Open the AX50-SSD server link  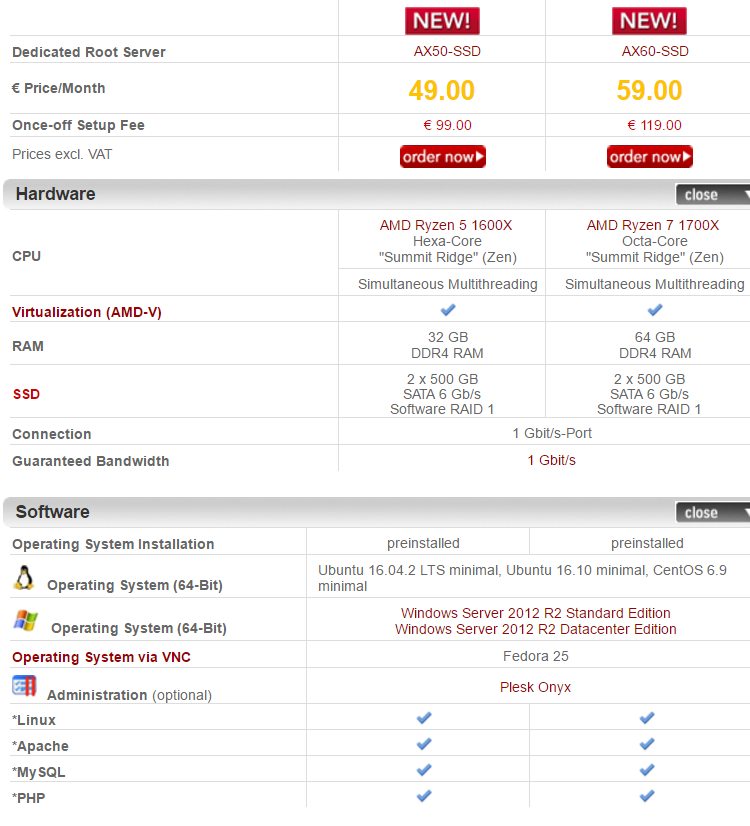447,51
